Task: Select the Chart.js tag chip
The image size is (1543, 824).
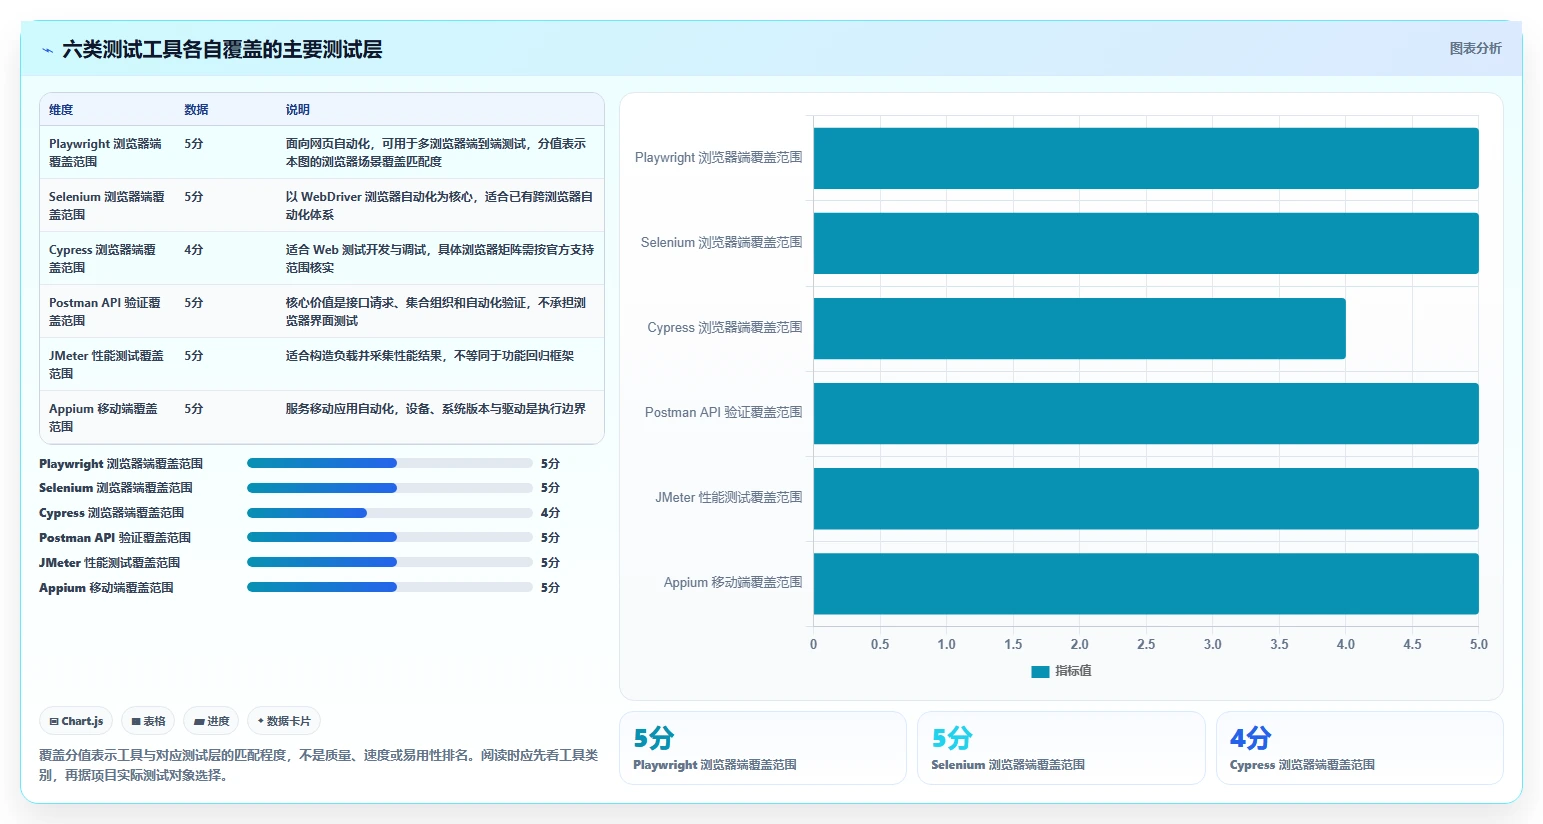Action: tap(76, 721)
